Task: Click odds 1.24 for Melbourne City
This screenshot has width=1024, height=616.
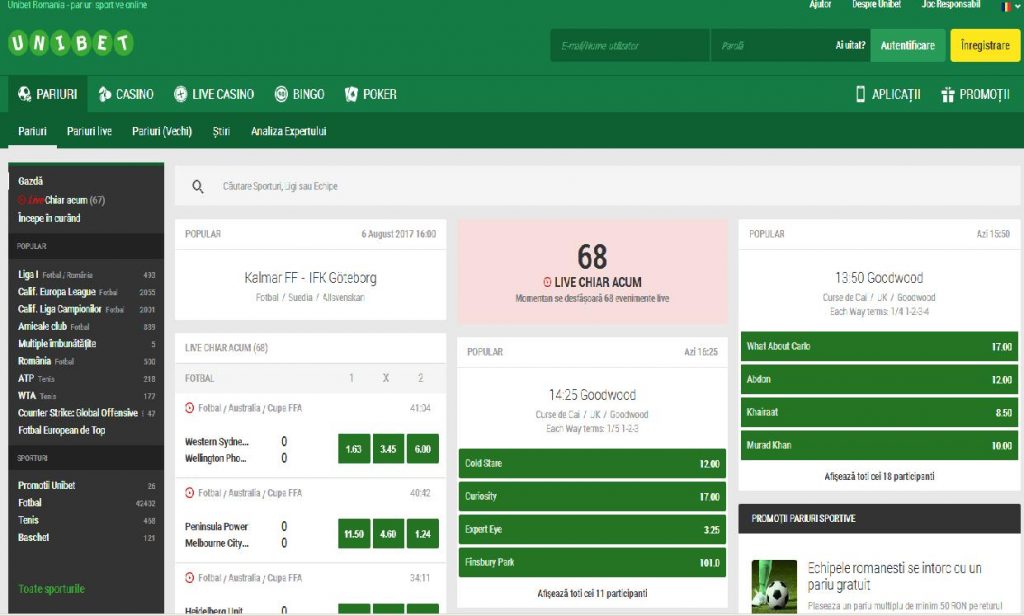Action: click(423, 534)
